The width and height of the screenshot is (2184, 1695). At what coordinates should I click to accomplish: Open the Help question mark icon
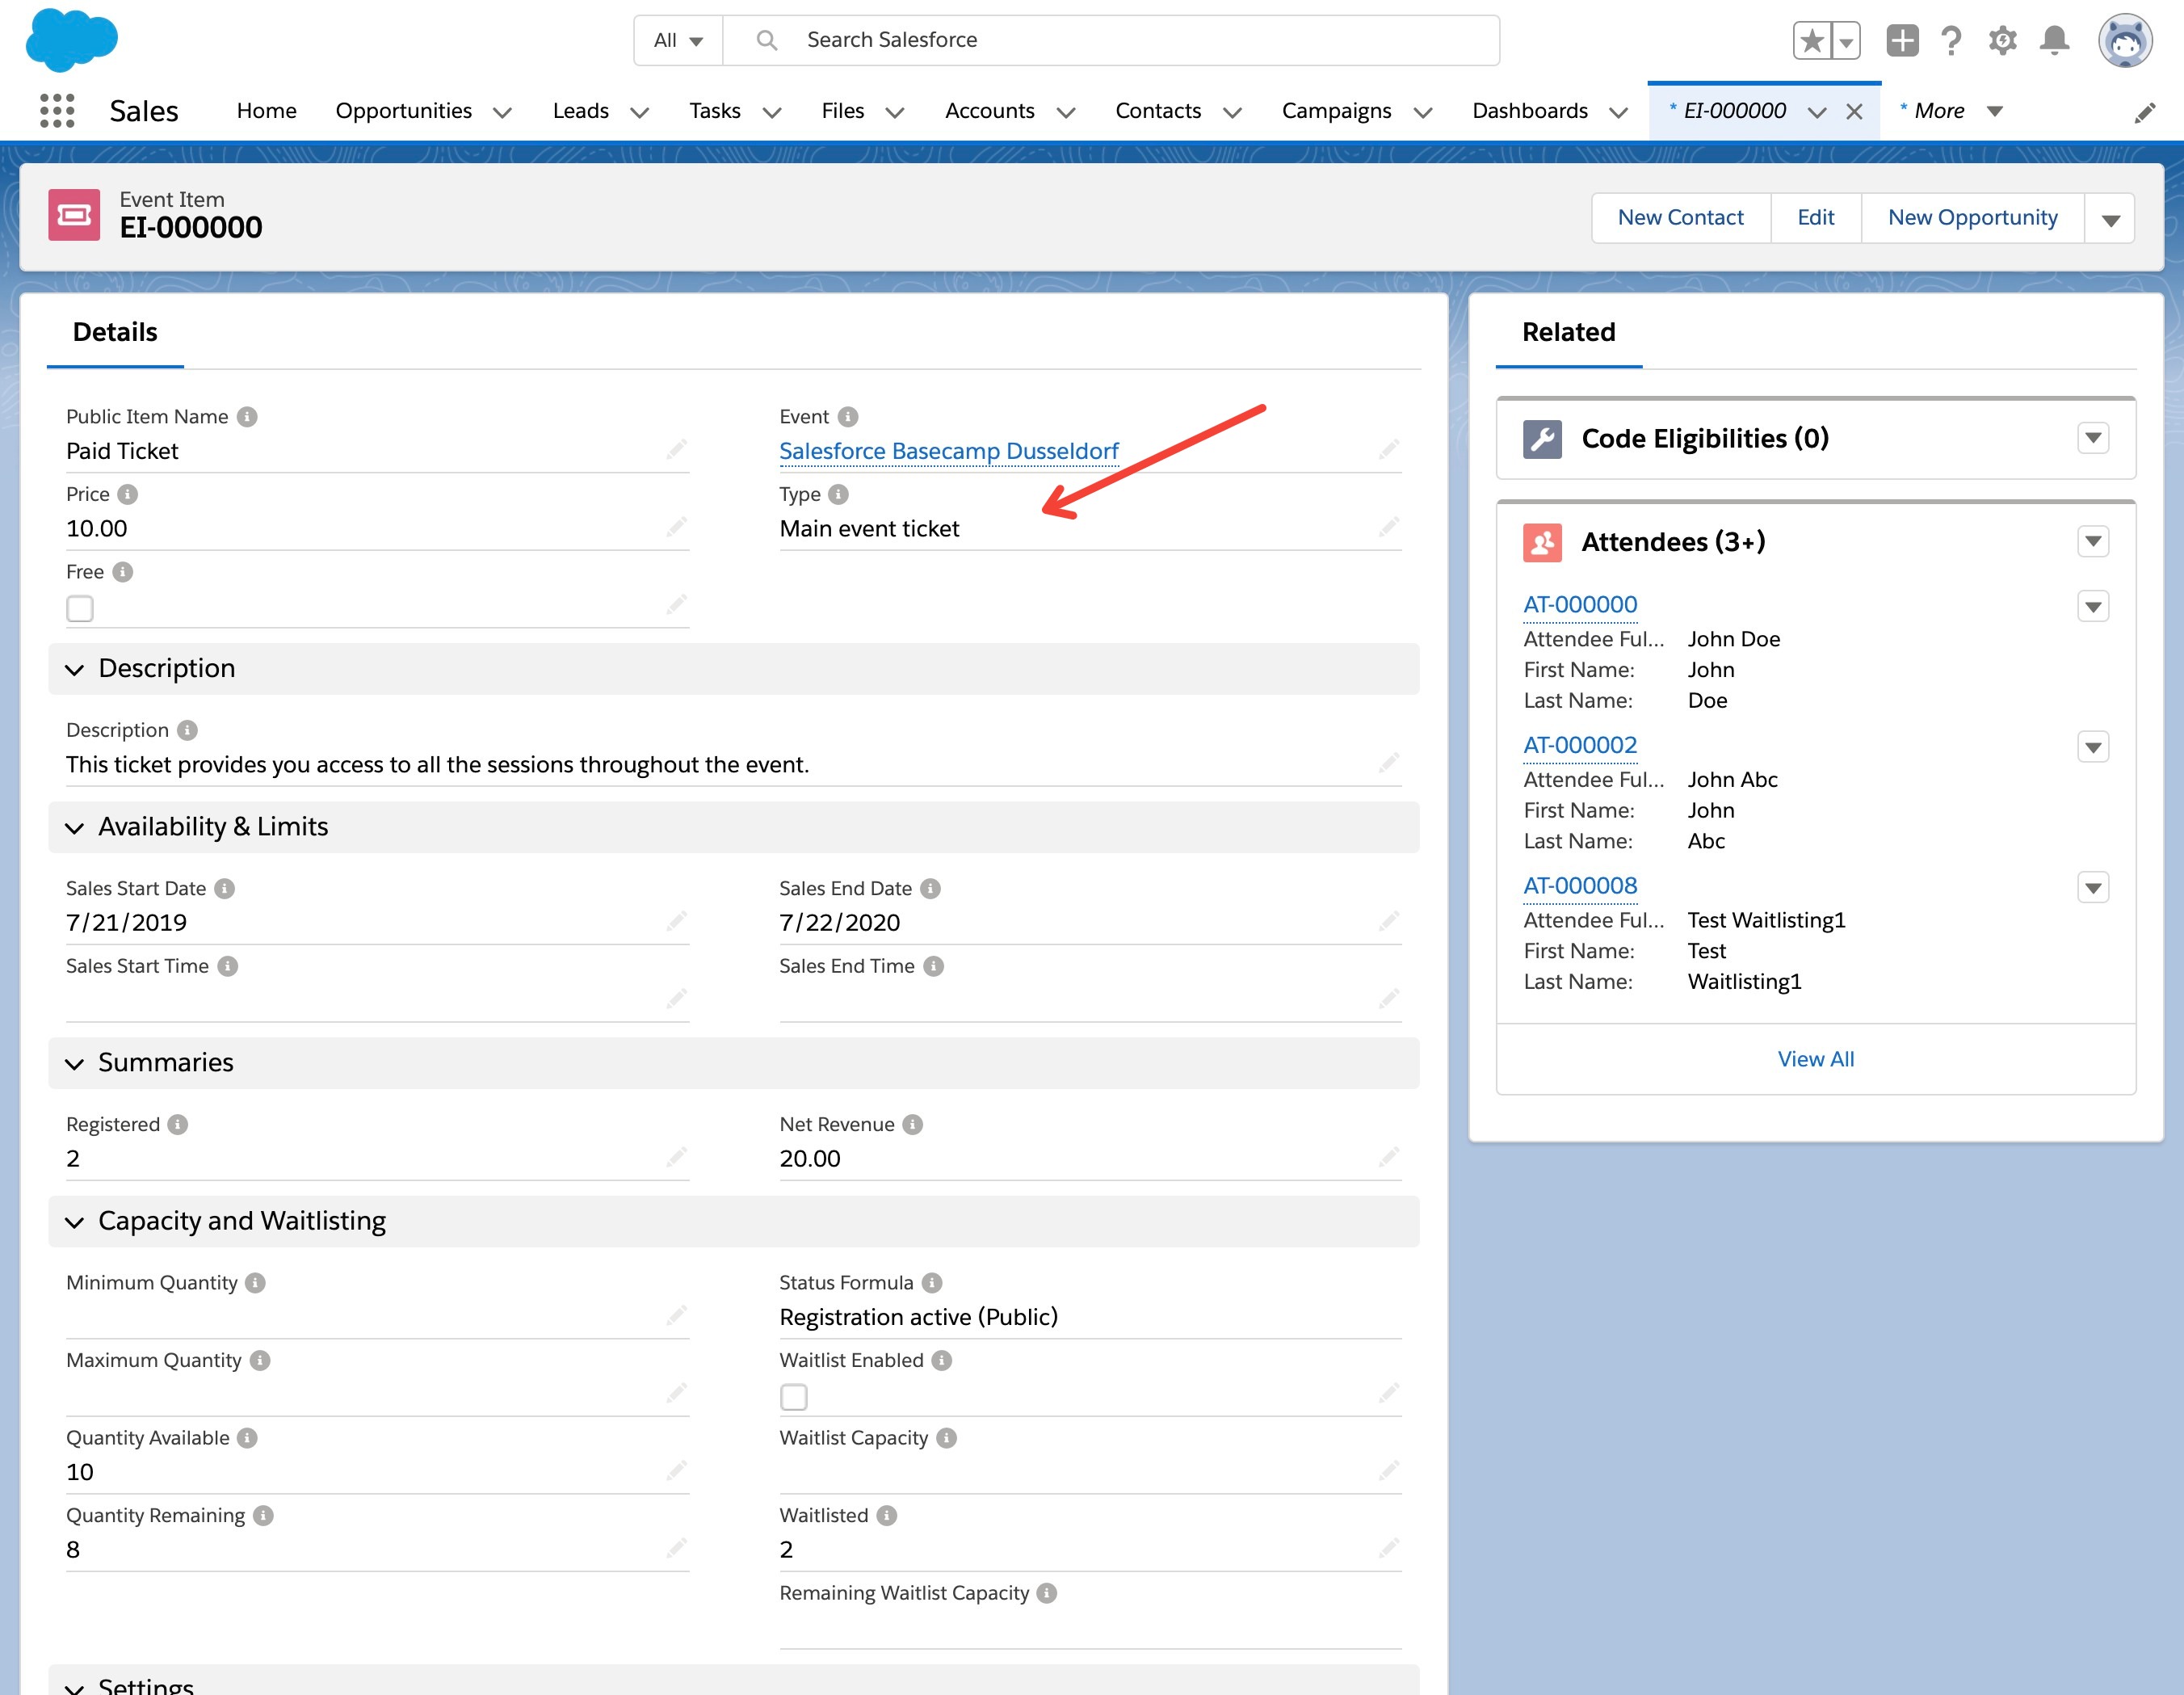point(1951,40)
